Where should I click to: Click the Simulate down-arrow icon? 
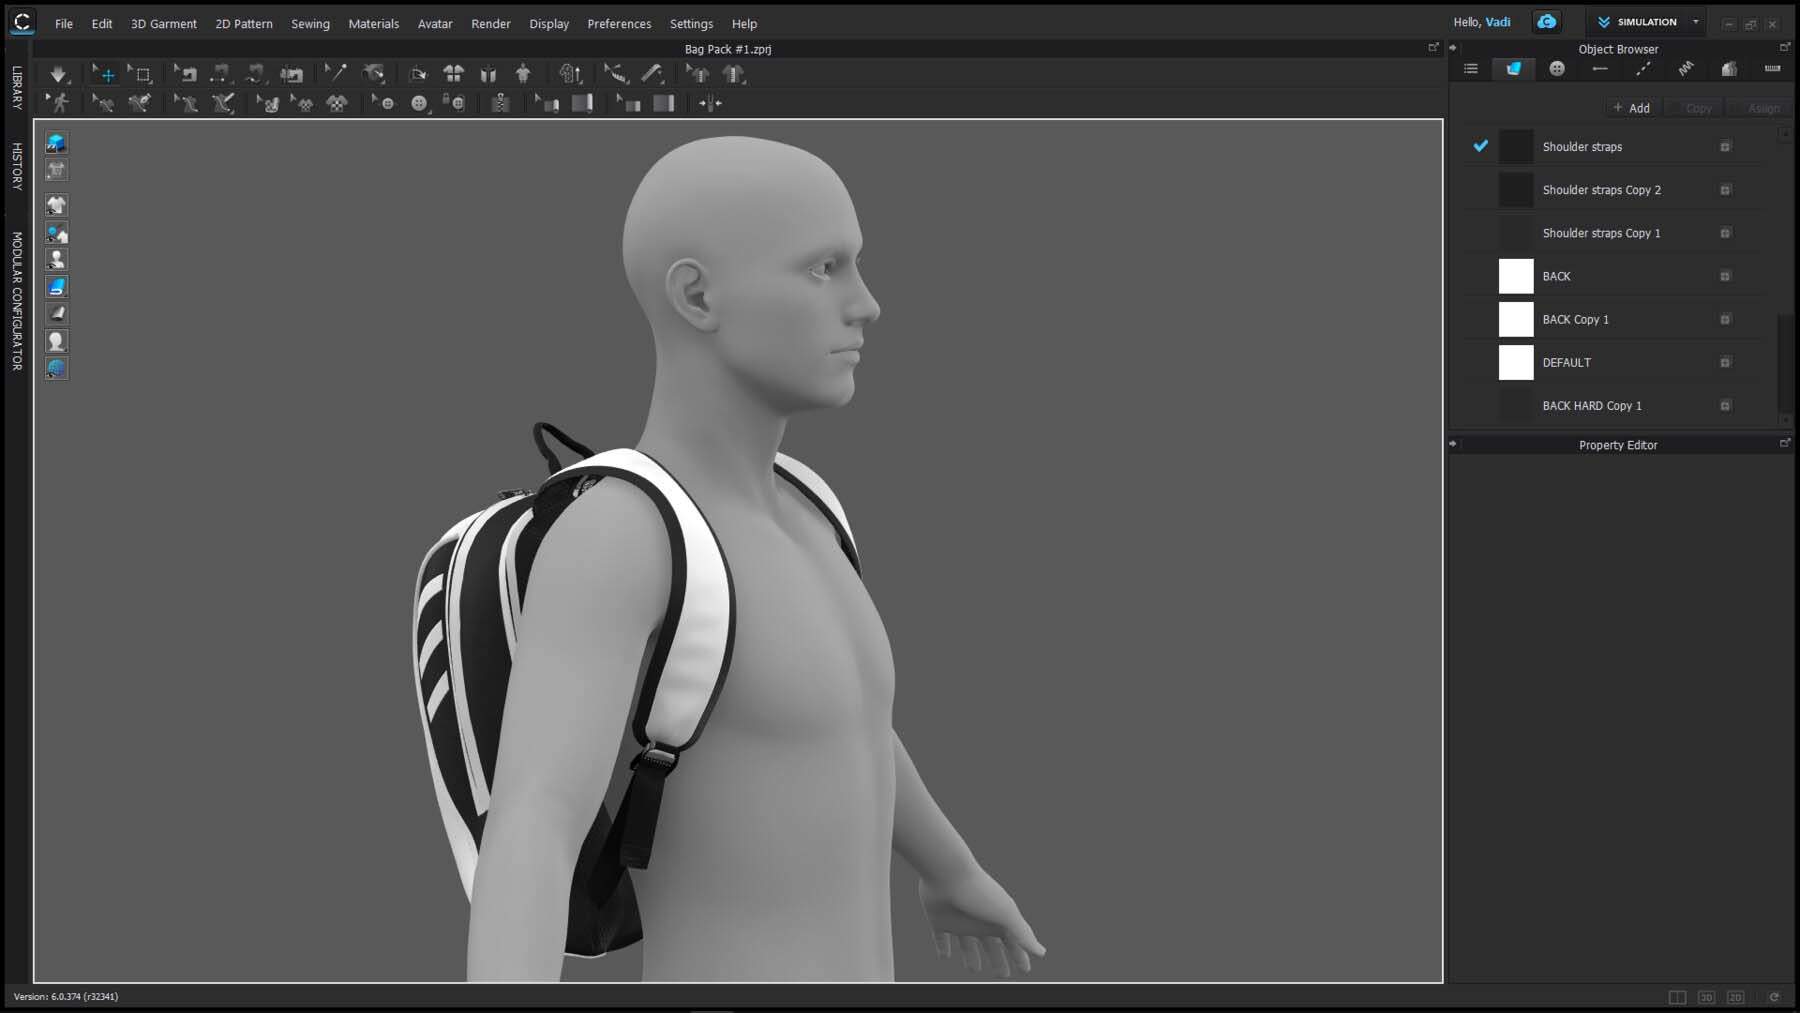(58, 74)
